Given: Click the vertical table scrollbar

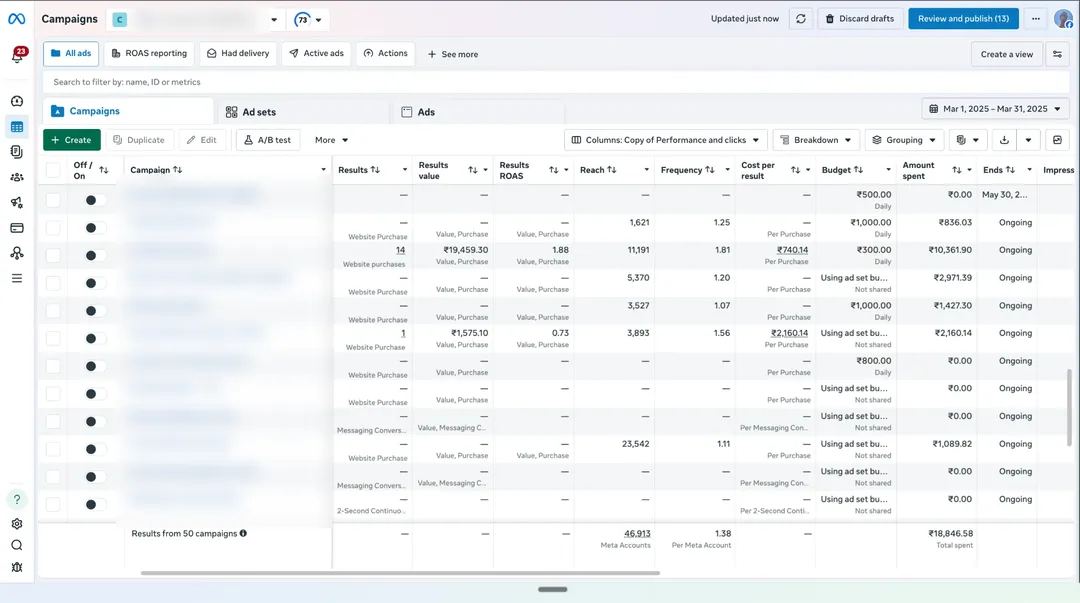Looking at the screenshot, I should click(1069, 407).
